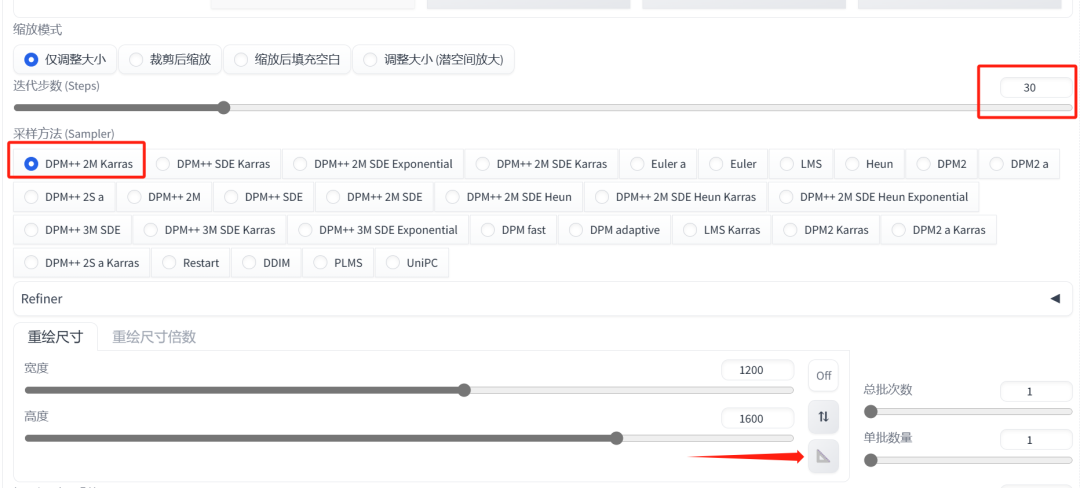
Task: Select the Euler sampler
Action: [x=733, y=164]
